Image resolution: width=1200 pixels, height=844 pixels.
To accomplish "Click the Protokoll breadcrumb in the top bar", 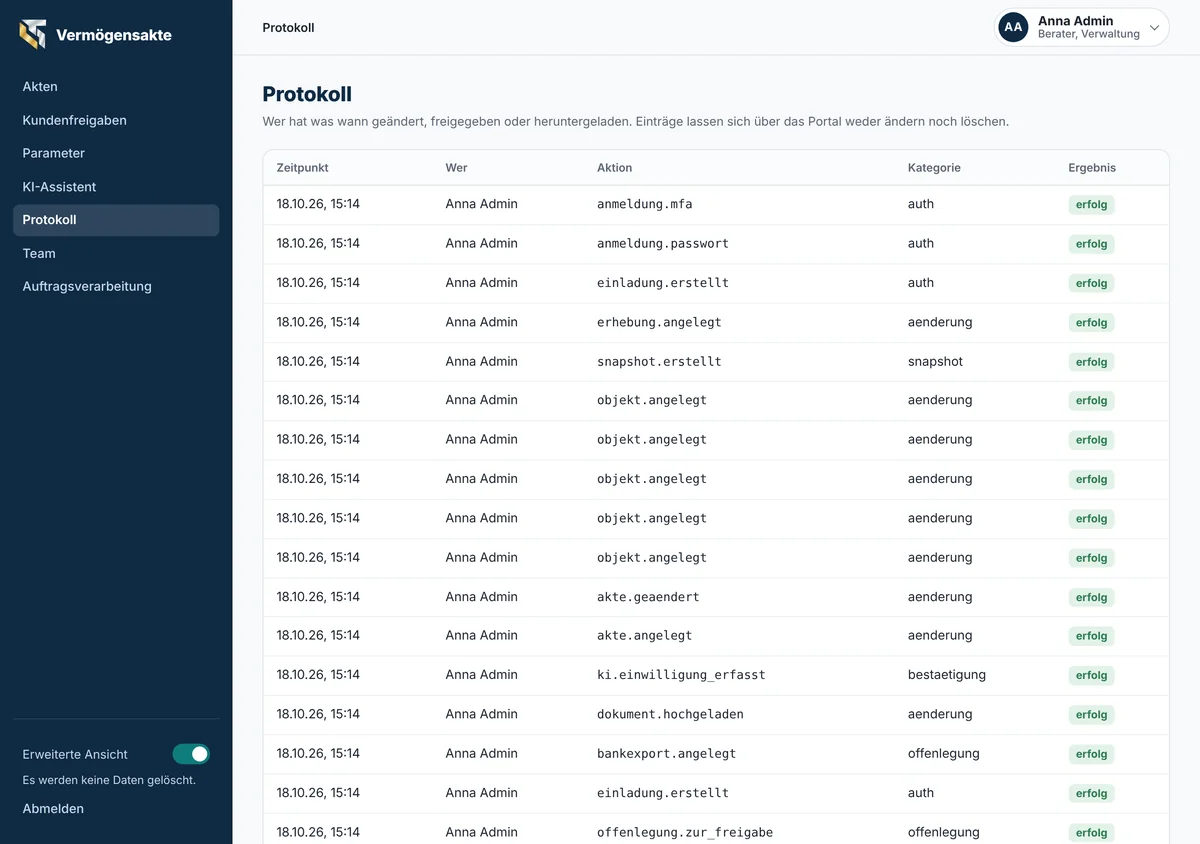I will click(288, 28).
